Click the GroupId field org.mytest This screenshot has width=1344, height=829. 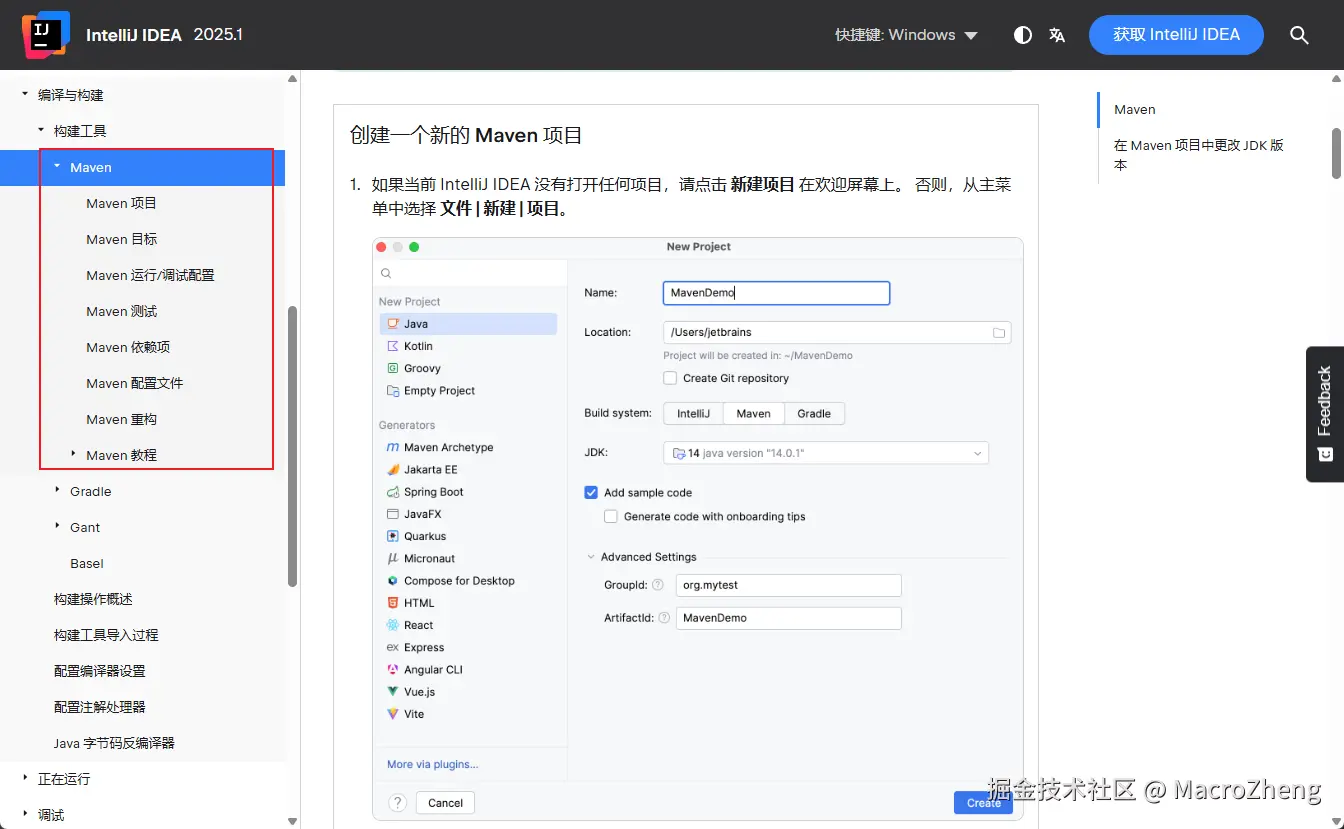789,585
